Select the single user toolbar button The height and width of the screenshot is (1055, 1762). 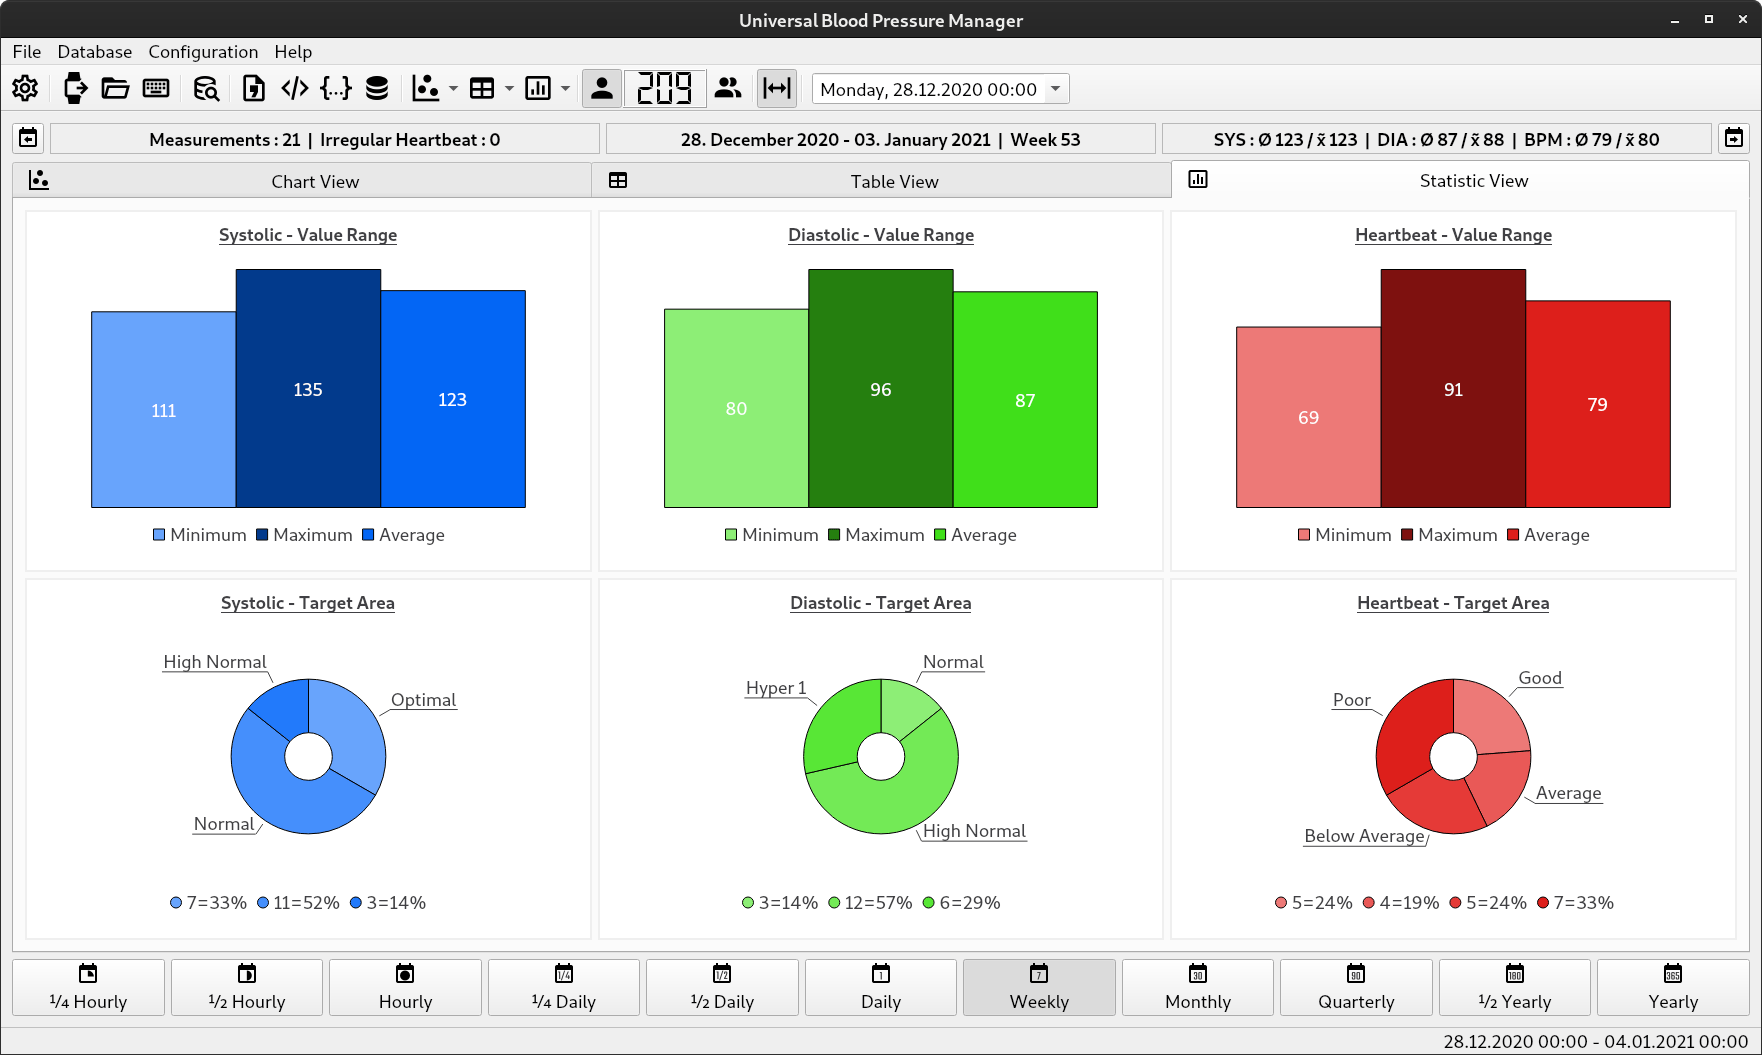(x=602, y=89)
